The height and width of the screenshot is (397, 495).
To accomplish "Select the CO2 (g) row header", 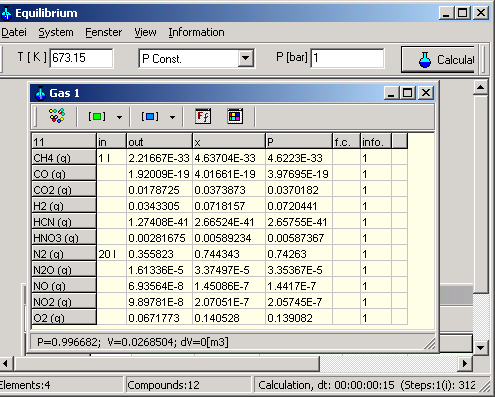I will pos(64,189).
